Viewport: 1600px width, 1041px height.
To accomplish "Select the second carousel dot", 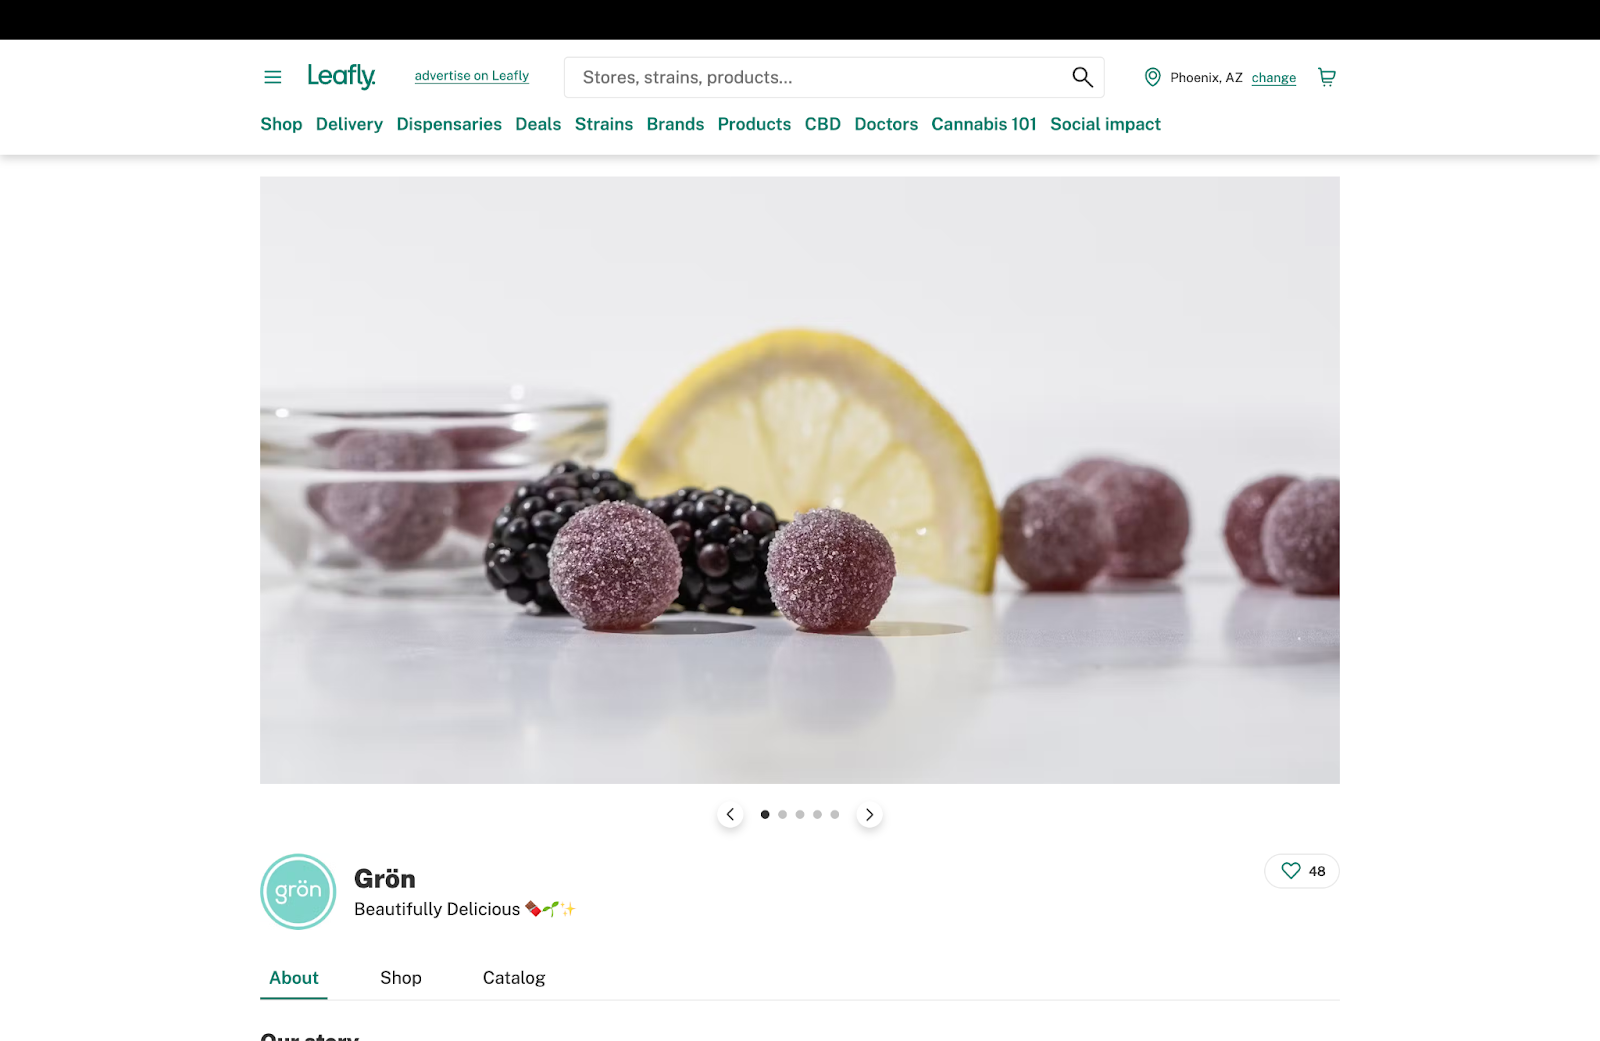I will 782,814.
